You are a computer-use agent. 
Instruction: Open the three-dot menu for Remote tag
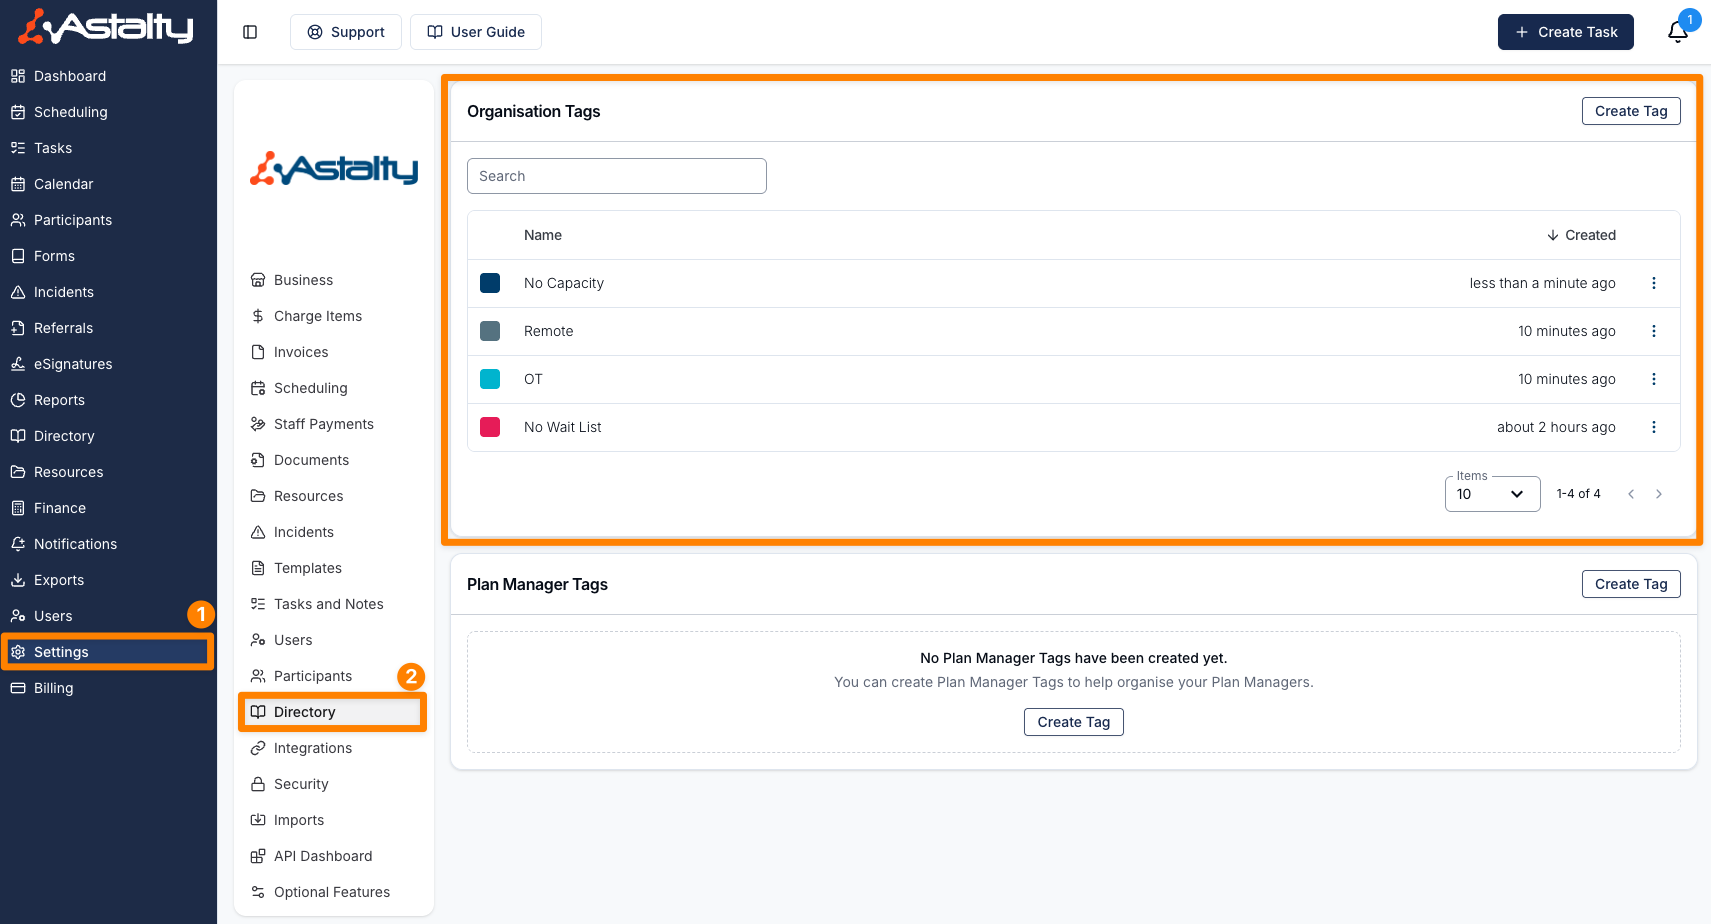point(1654,331)
